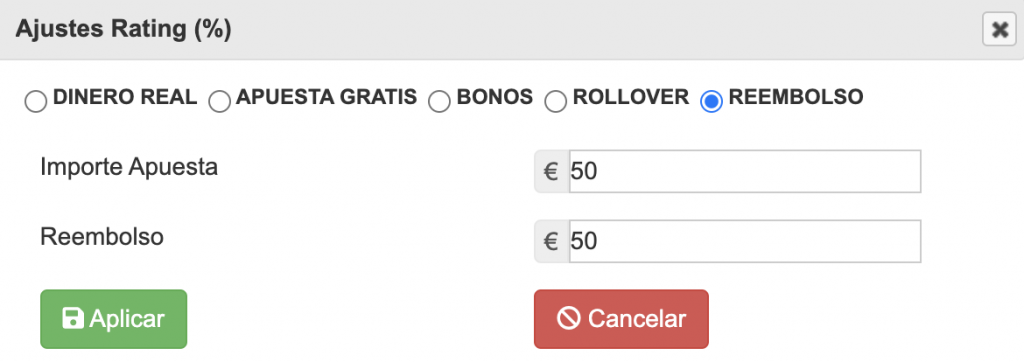Click the DINERO REAL label text
The height and width of the screenshot is (362, 1024).
click(125, 97)
